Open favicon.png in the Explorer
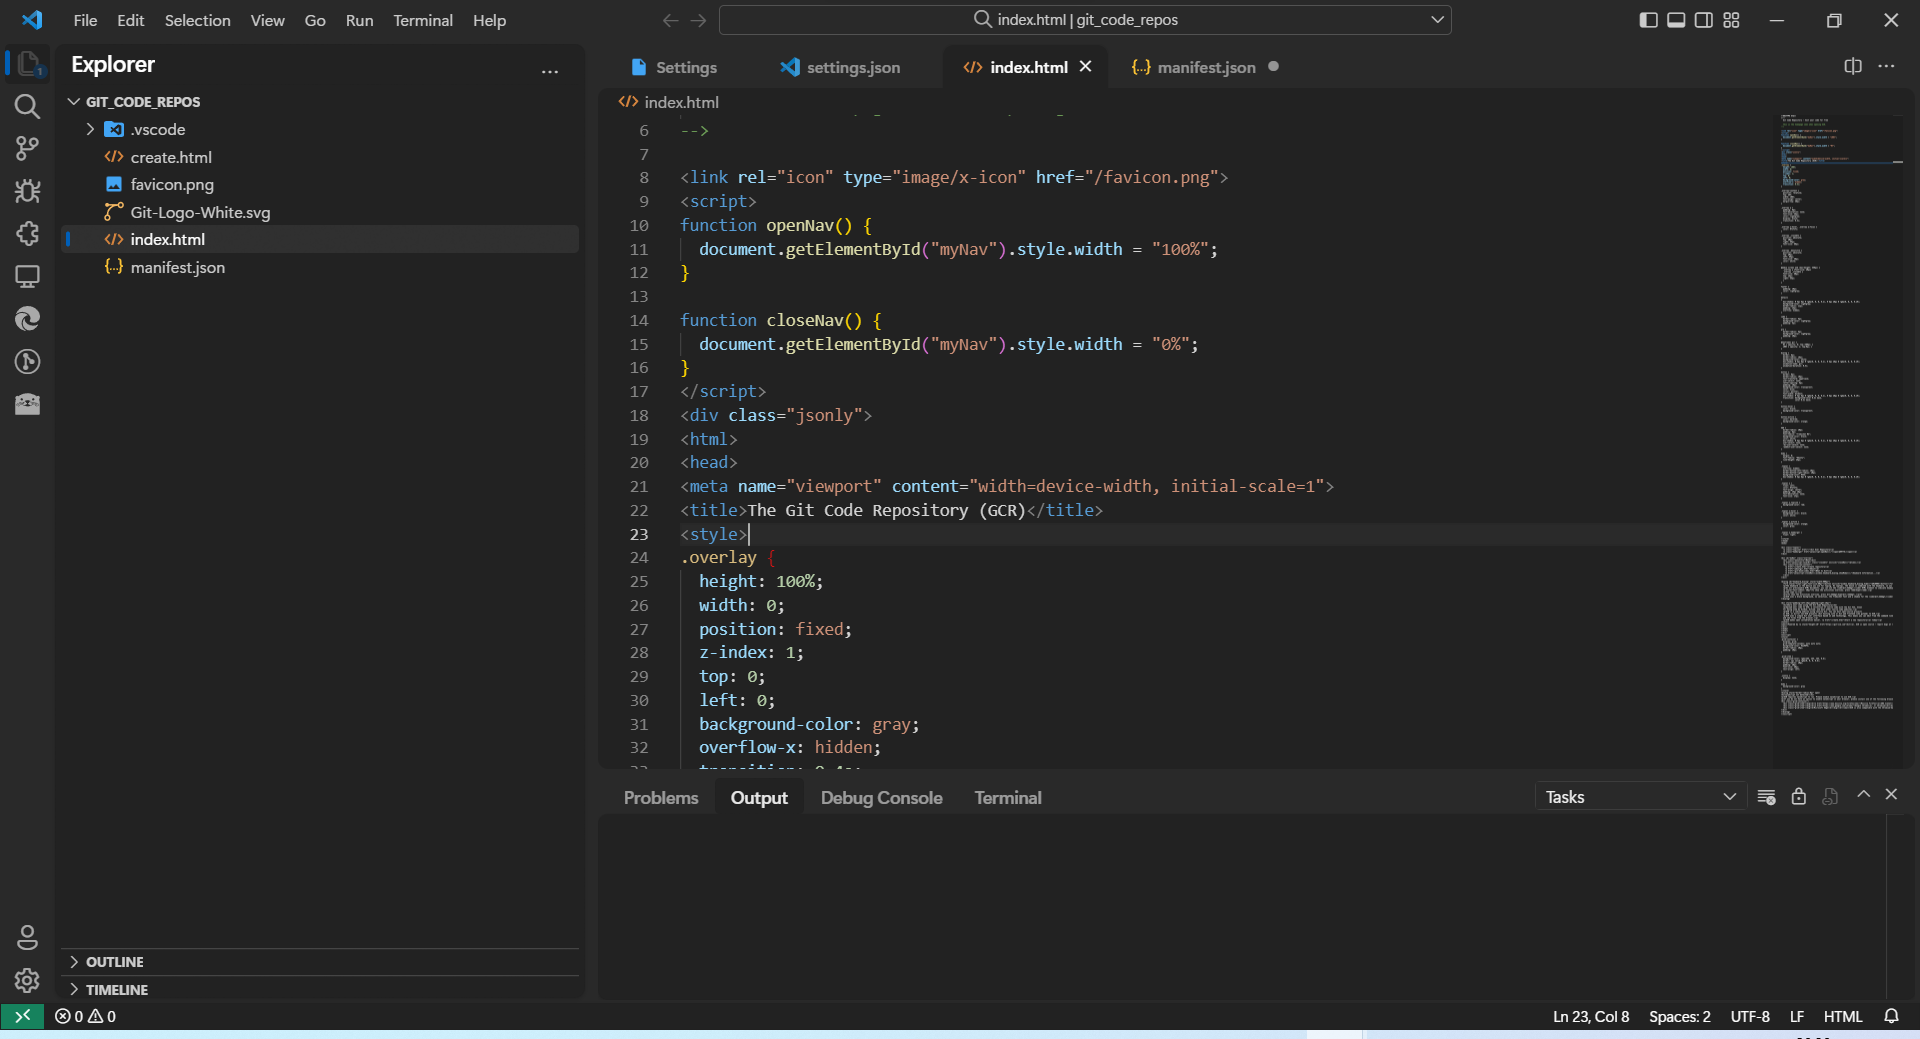This screenshot has width=1920, height=1039. click(320, 184)
